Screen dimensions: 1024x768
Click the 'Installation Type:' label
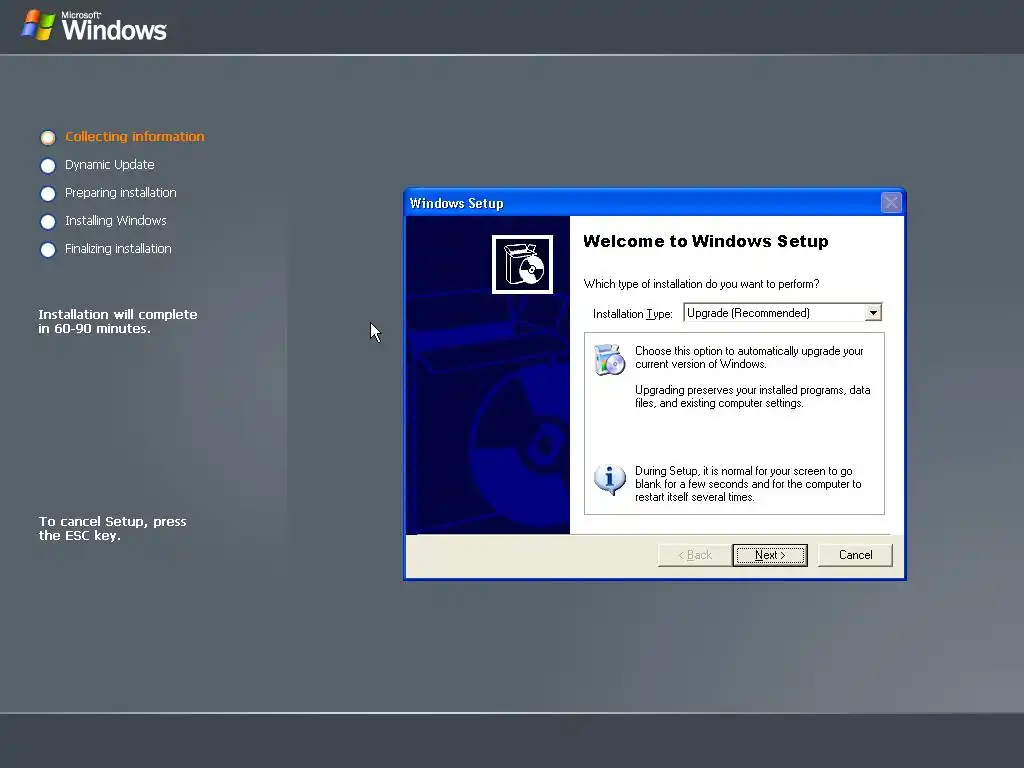(632, 314)
